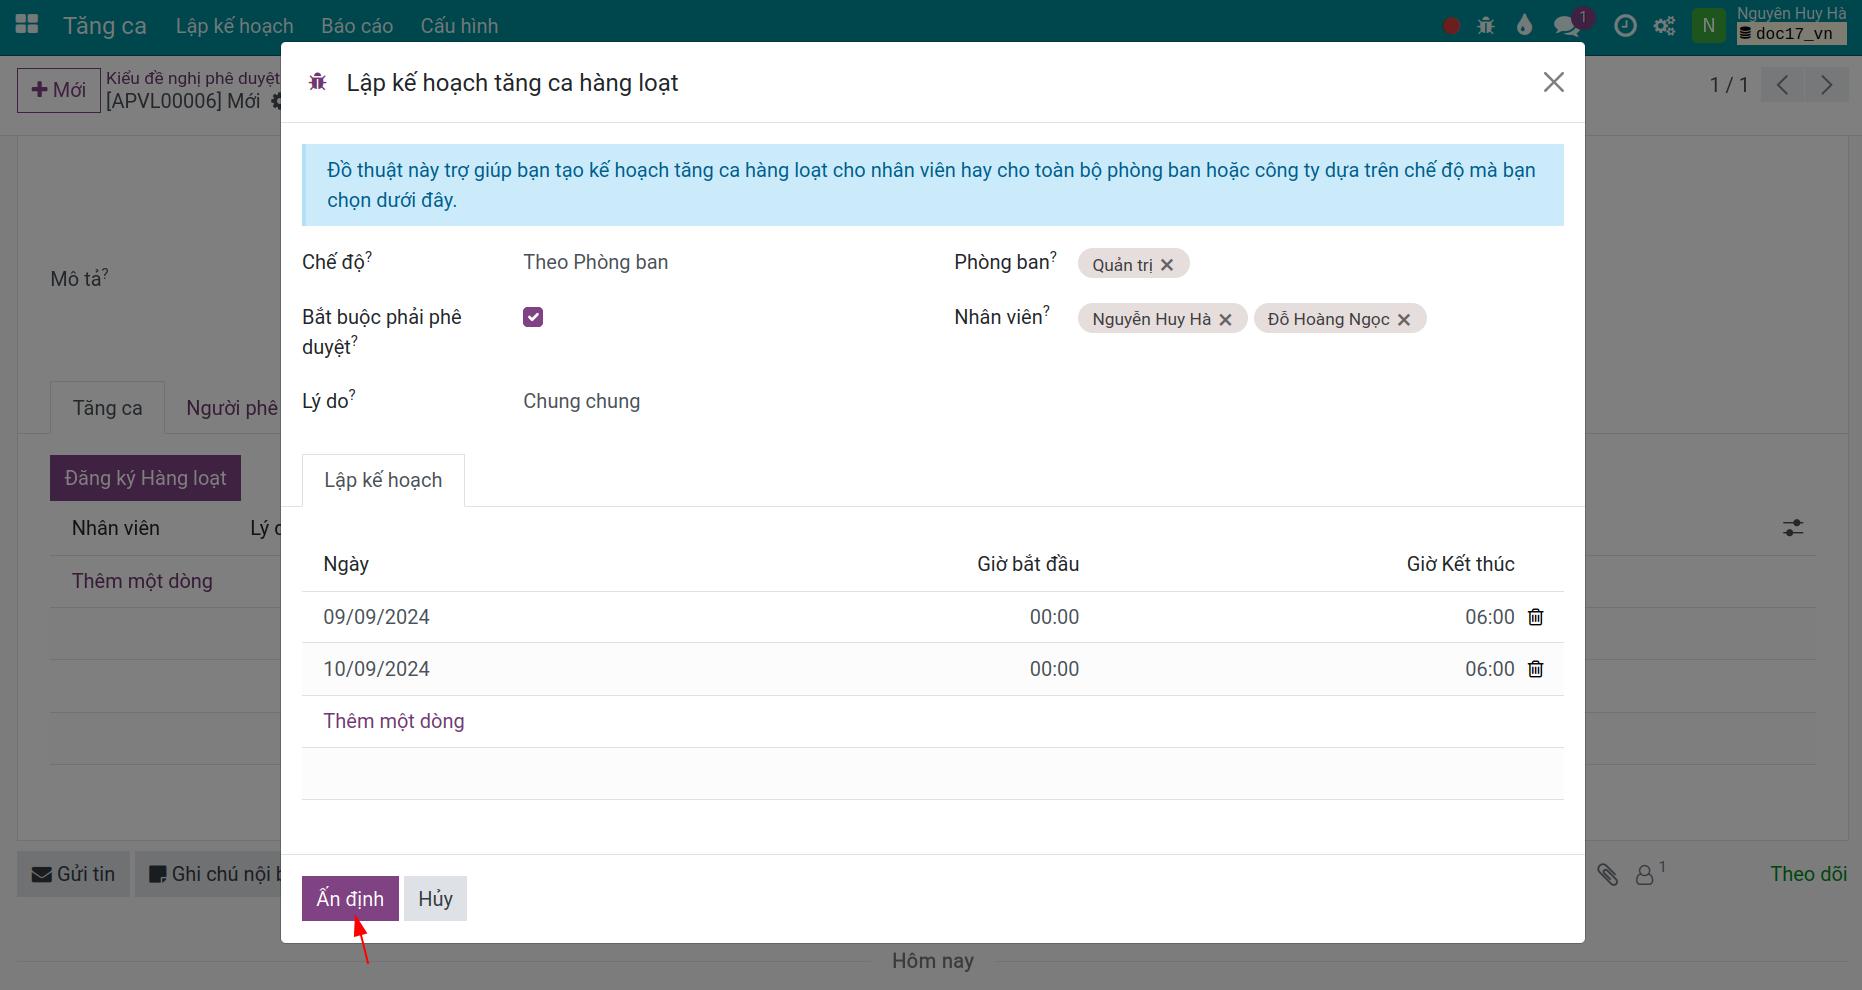Open the Chế độ dropdown field
This screenshot has height=990, width=1862.
(720, 262)
